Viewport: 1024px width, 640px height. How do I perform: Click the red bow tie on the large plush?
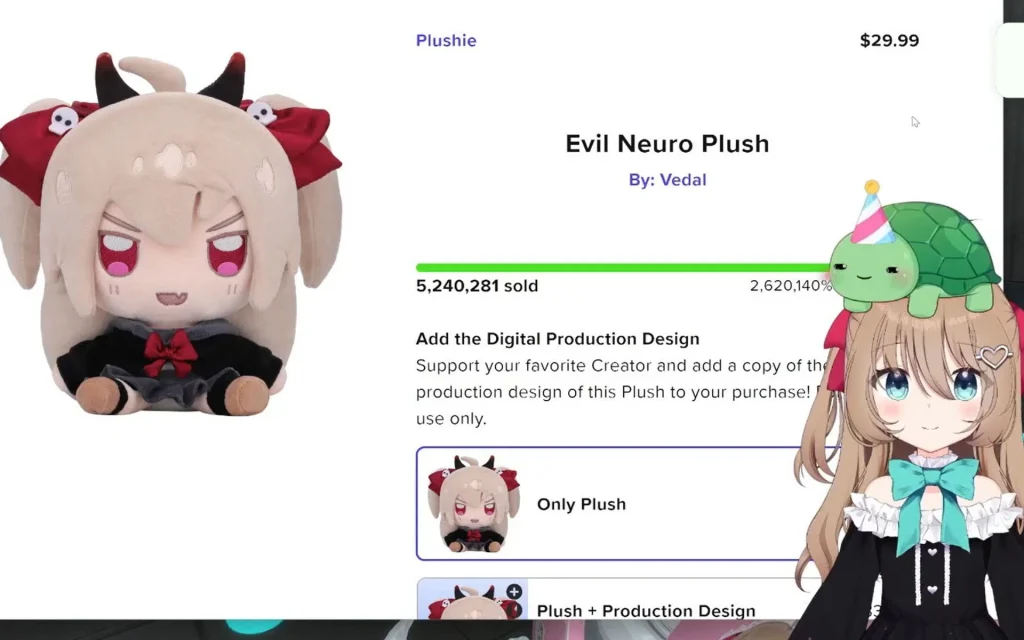click(170, 353)
